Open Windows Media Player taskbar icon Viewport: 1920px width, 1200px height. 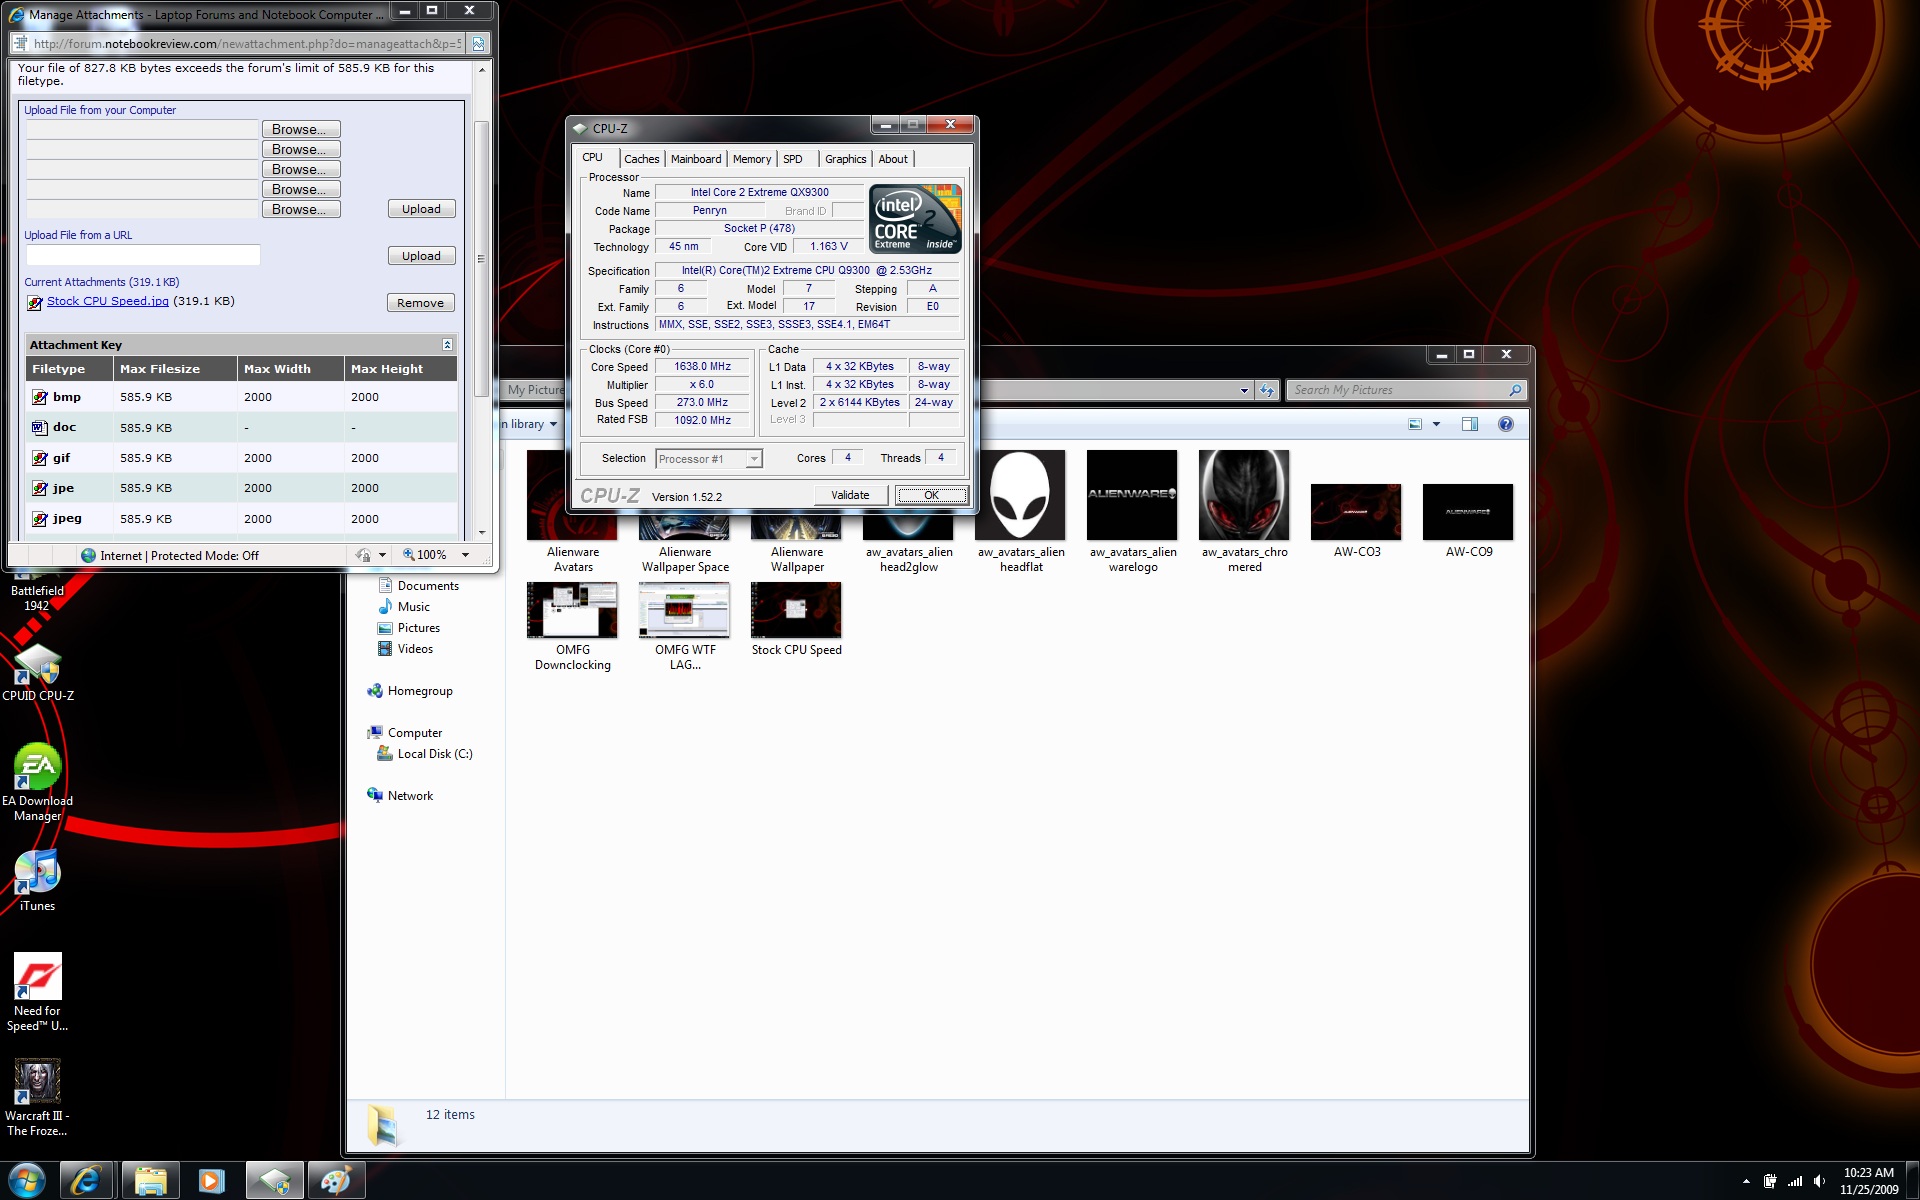coord(211,1181)
